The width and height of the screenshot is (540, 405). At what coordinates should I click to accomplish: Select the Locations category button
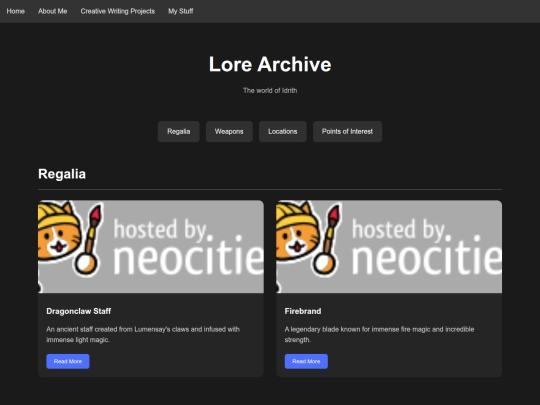point(283,132)
